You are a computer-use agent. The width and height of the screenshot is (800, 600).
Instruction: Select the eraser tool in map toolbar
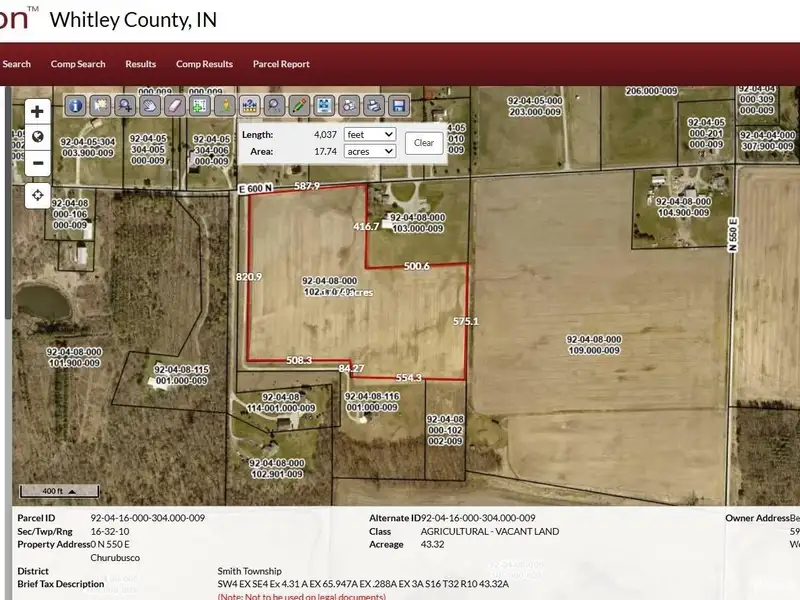click(175, 105)
